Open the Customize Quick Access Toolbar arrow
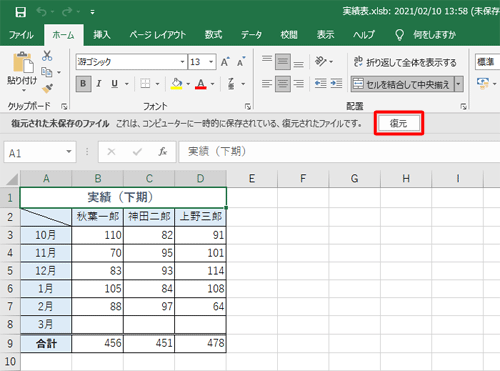 coord(92,12)
